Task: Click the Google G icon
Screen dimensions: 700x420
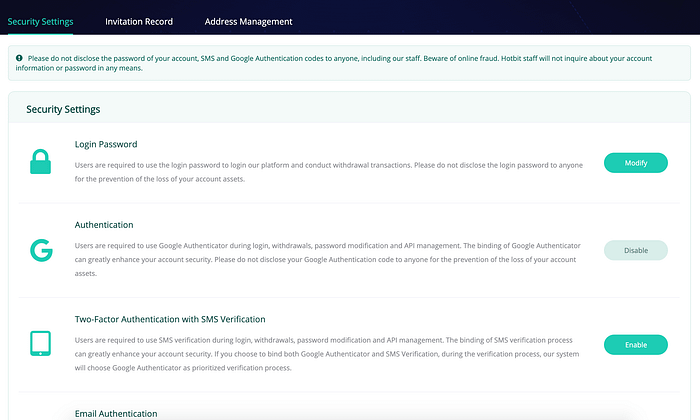Action: point(41,250)
